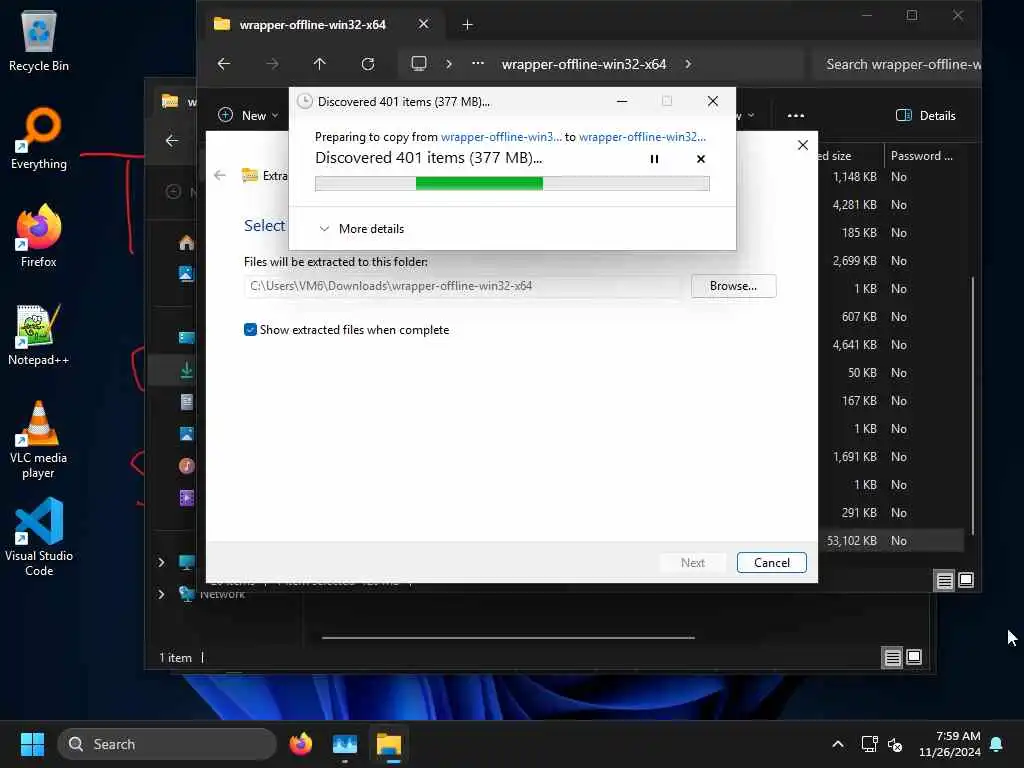
Task: Switch front window to large icons view
Action: pyautogui.click(x=966, y=580)
